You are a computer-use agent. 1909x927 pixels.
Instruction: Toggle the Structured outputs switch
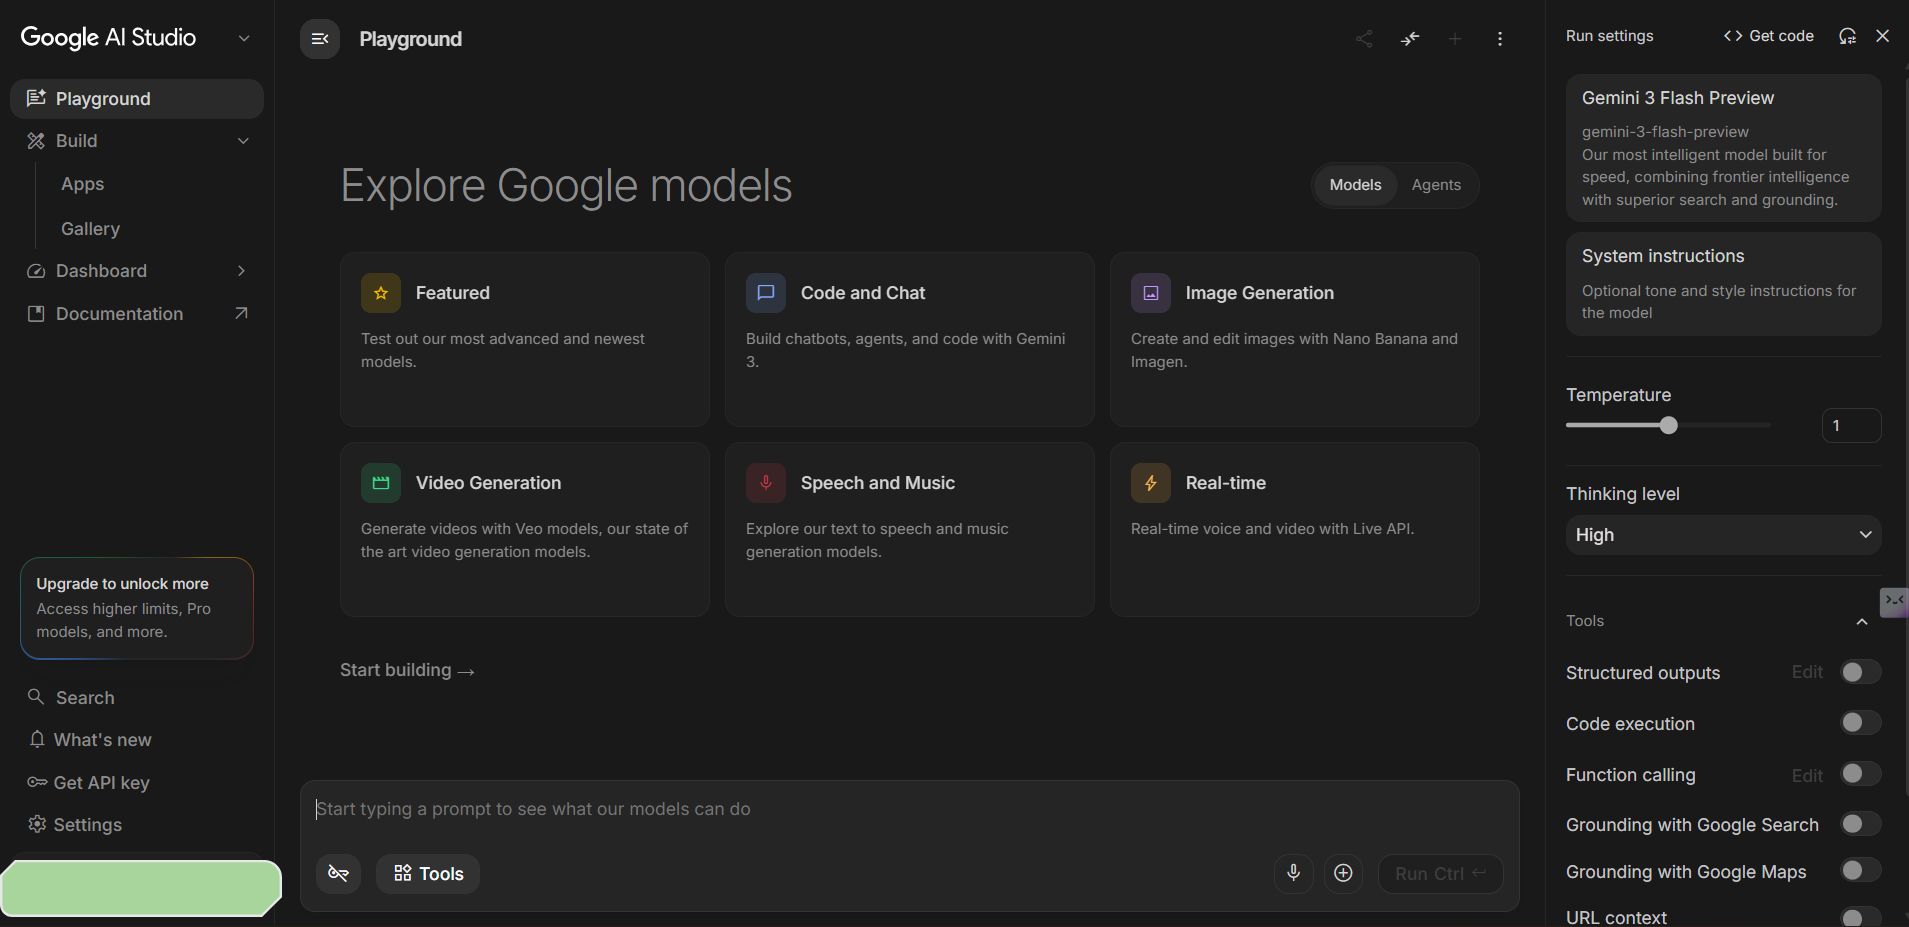[x=1860, y=672]
